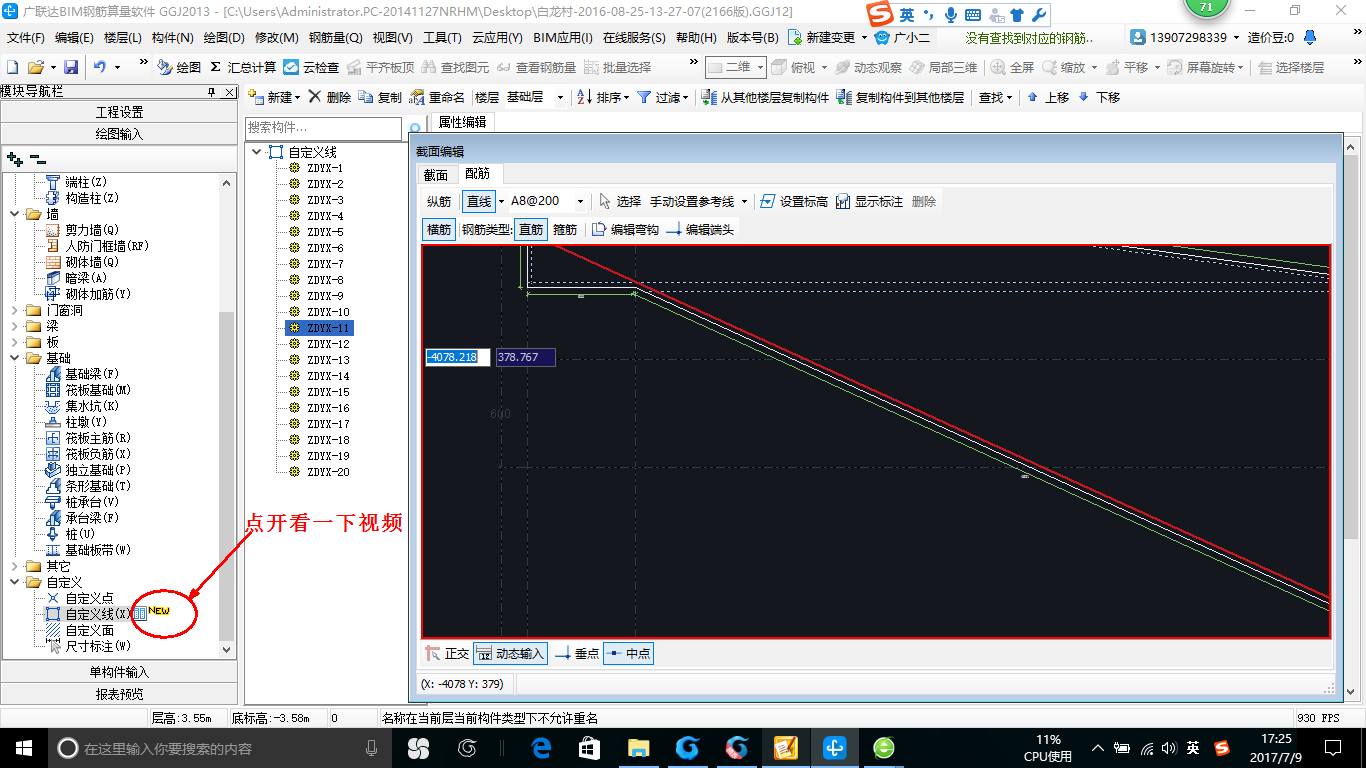Open the 工程设置 panel

tap(119, 111)
